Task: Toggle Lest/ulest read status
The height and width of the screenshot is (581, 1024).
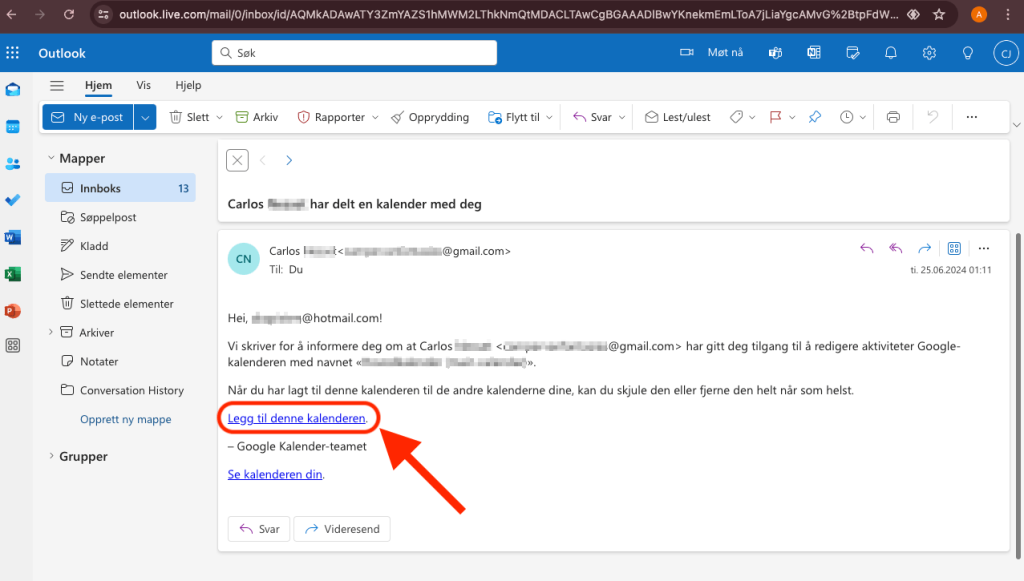Action: point(677,117)
